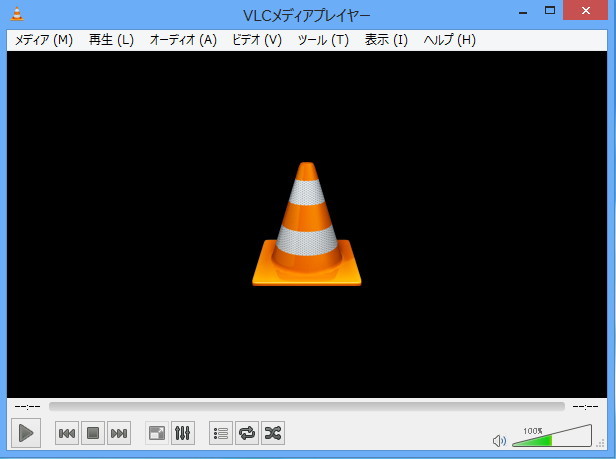Show the playlist view
The height and width of the screenshot is (459, 616).
[221, 433]
